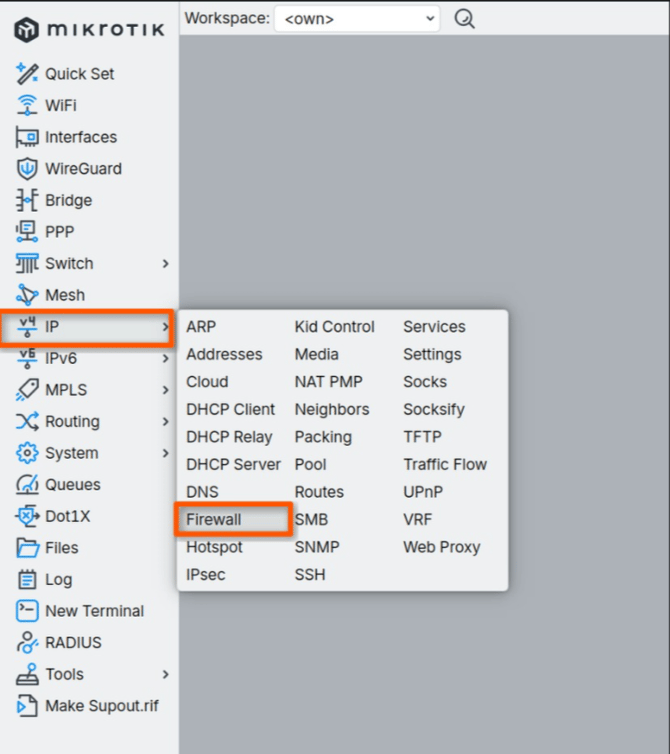Expand the Routing submenu chevron

(165, 422)
